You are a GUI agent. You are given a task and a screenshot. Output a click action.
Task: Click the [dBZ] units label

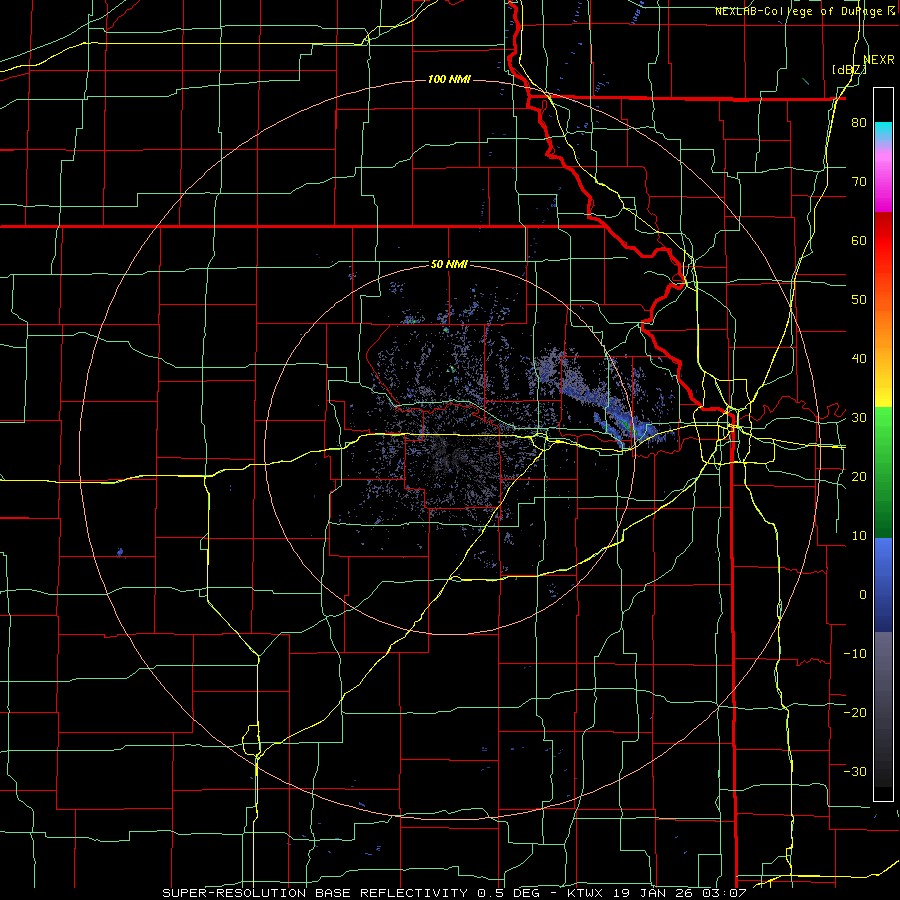[849, 70]
